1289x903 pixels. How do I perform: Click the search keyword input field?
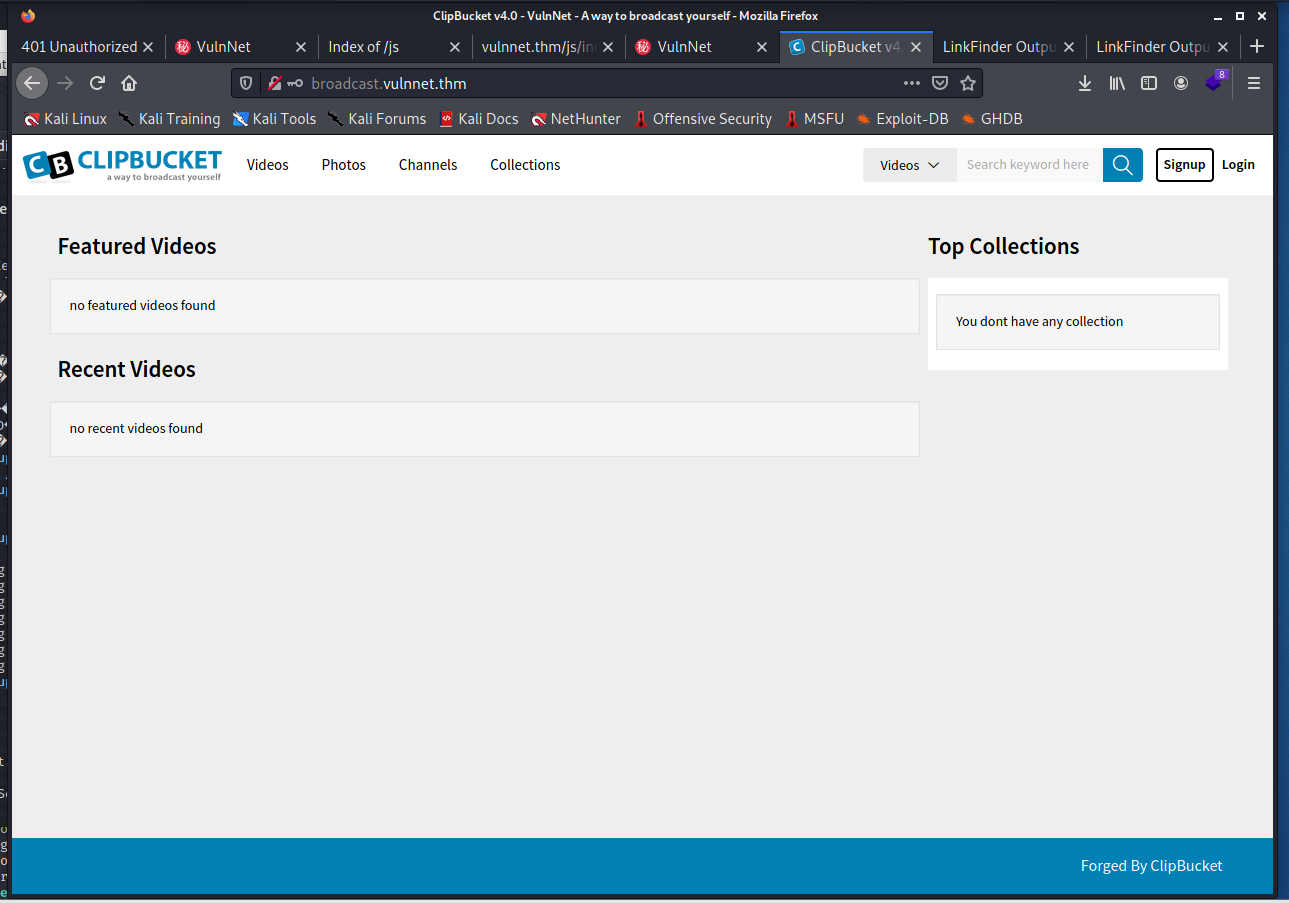1028,165
